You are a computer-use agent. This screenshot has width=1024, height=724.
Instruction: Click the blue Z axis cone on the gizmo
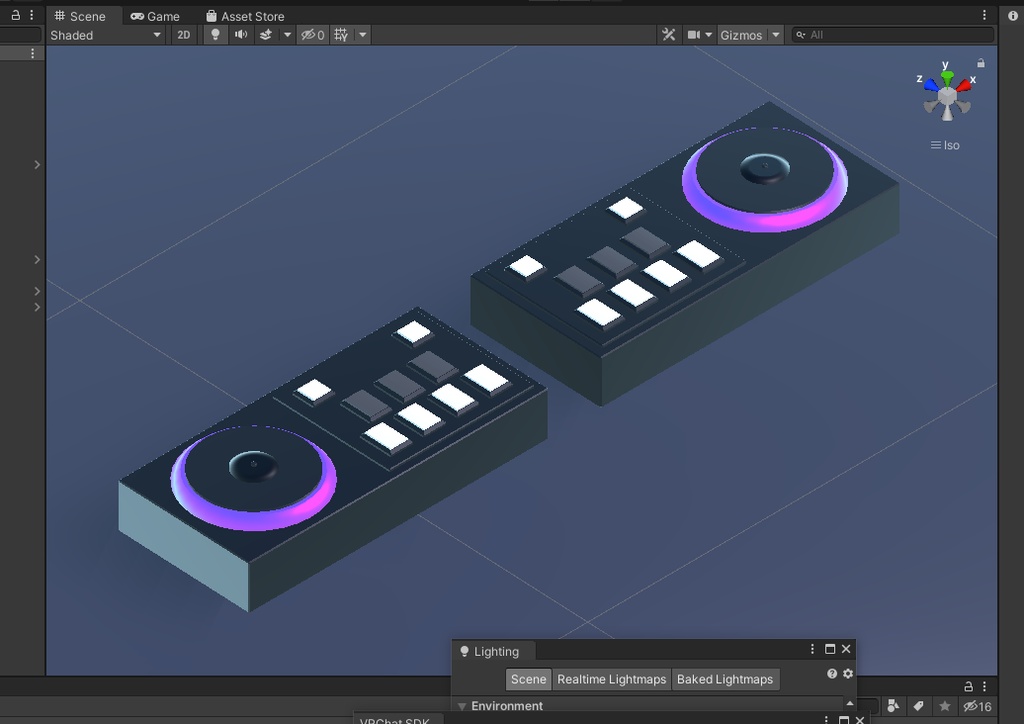pyautogui.click(x=931, y=85)
